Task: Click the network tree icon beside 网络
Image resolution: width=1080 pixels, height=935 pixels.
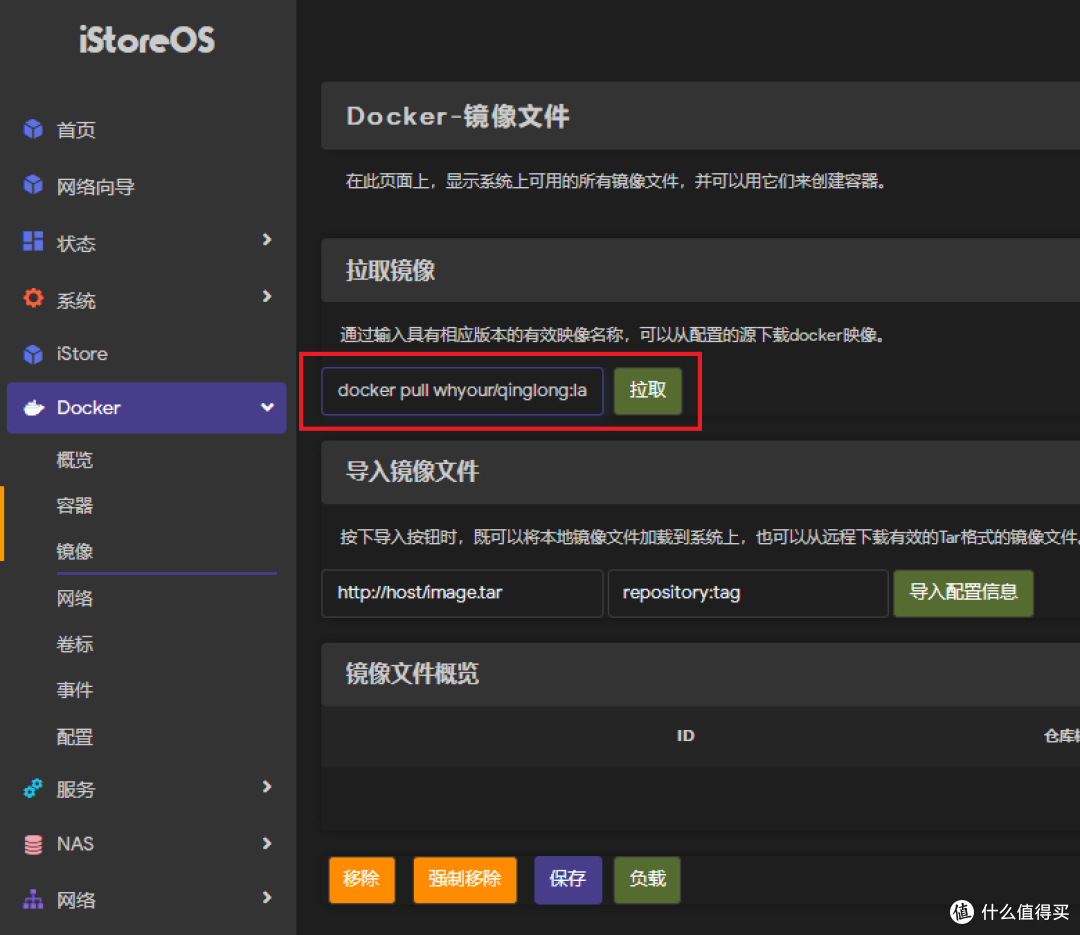Action: (33, 899)
